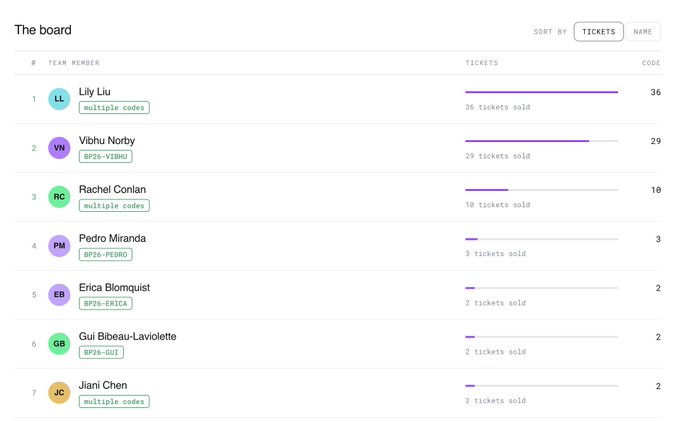680x421 pixels.
Task: Open Lily Liu's multiple codes tag
Action: pos(114,108)
